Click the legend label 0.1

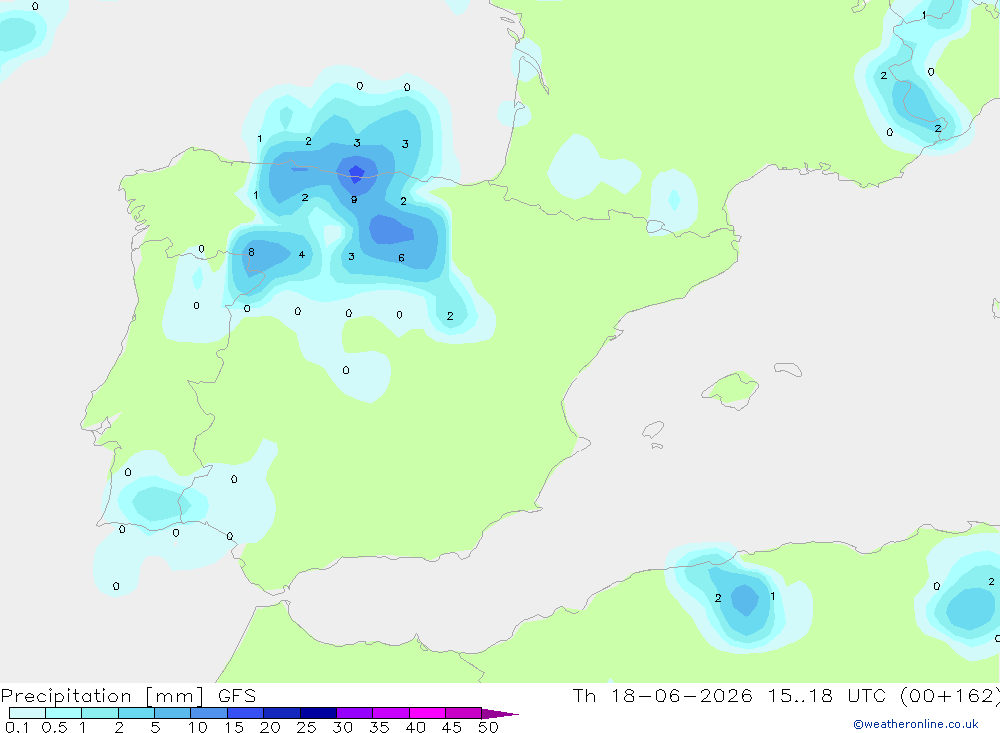[17, 727]
